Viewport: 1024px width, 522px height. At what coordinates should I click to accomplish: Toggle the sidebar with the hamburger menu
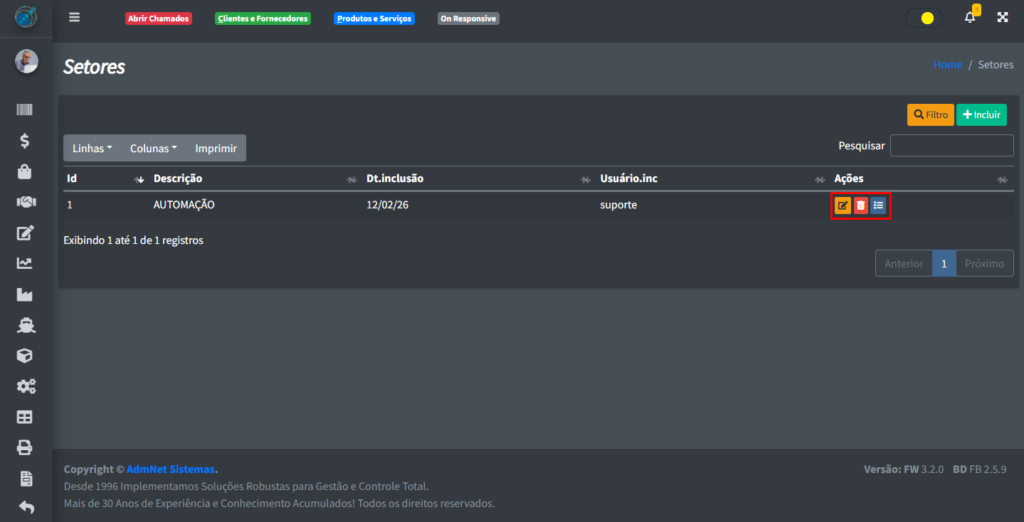74,18
